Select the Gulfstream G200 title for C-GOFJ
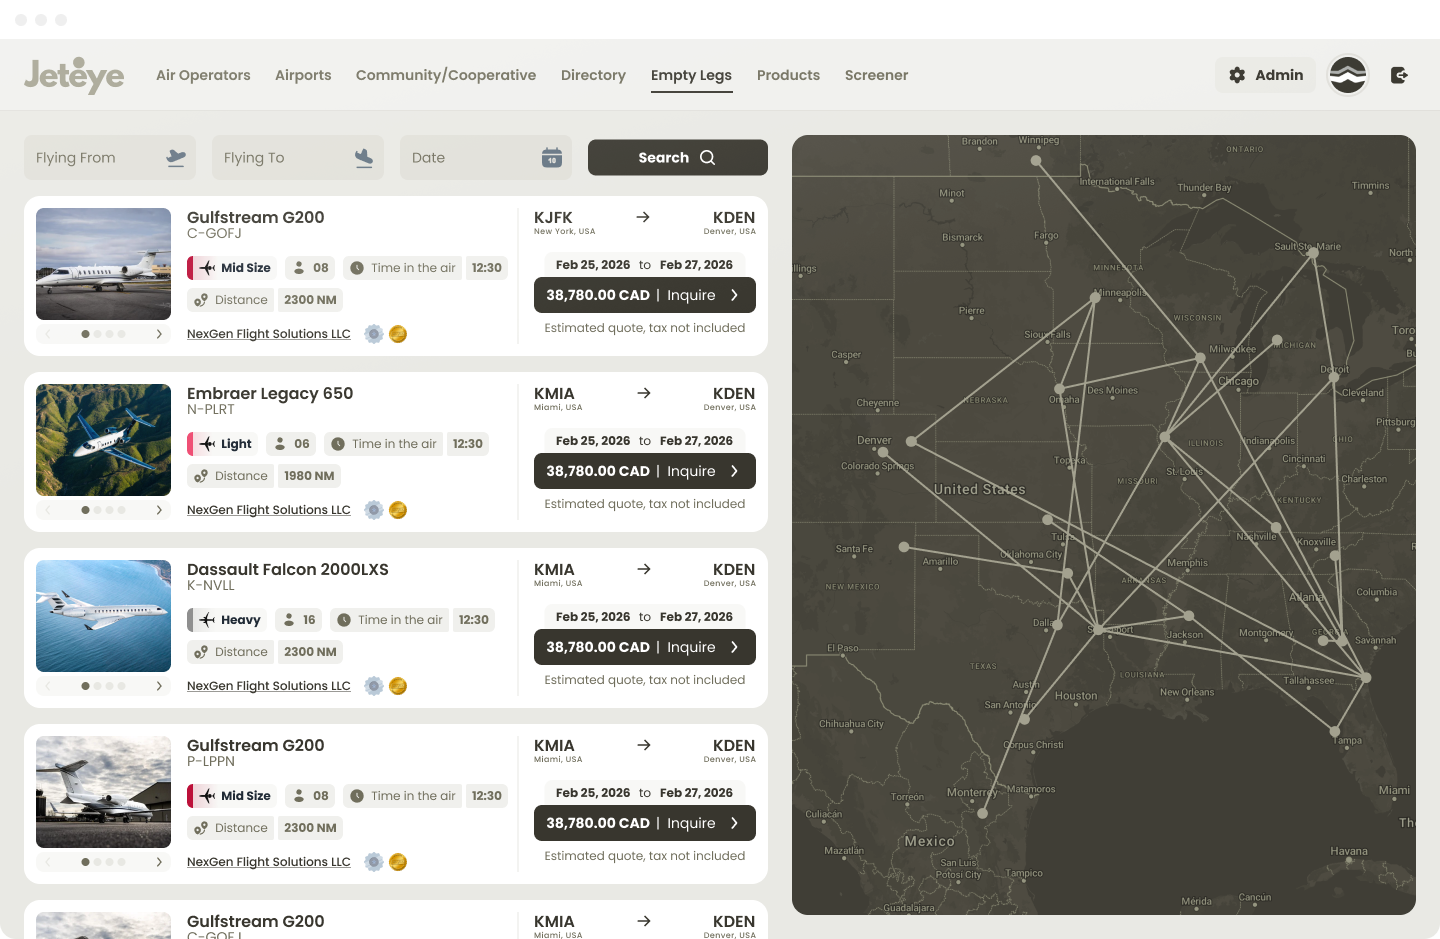The image size is (1440, 939). [256, 217]
